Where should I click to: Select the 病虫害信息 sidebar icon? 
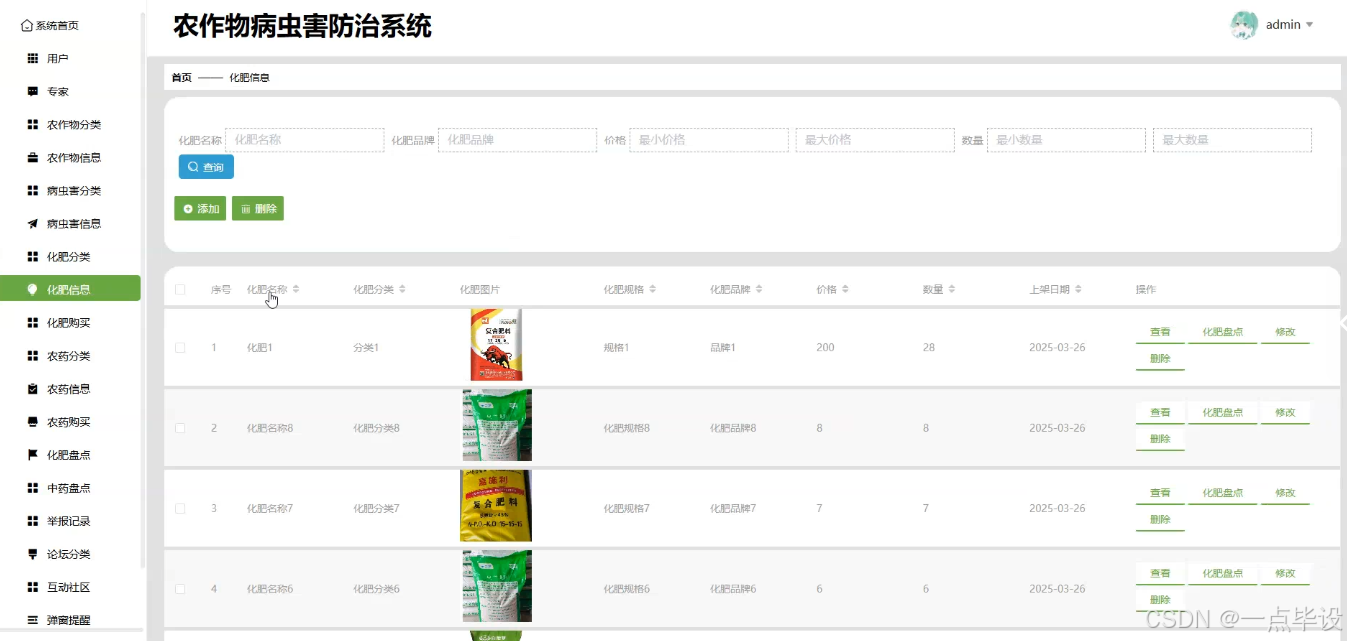(x=65, y=223)
